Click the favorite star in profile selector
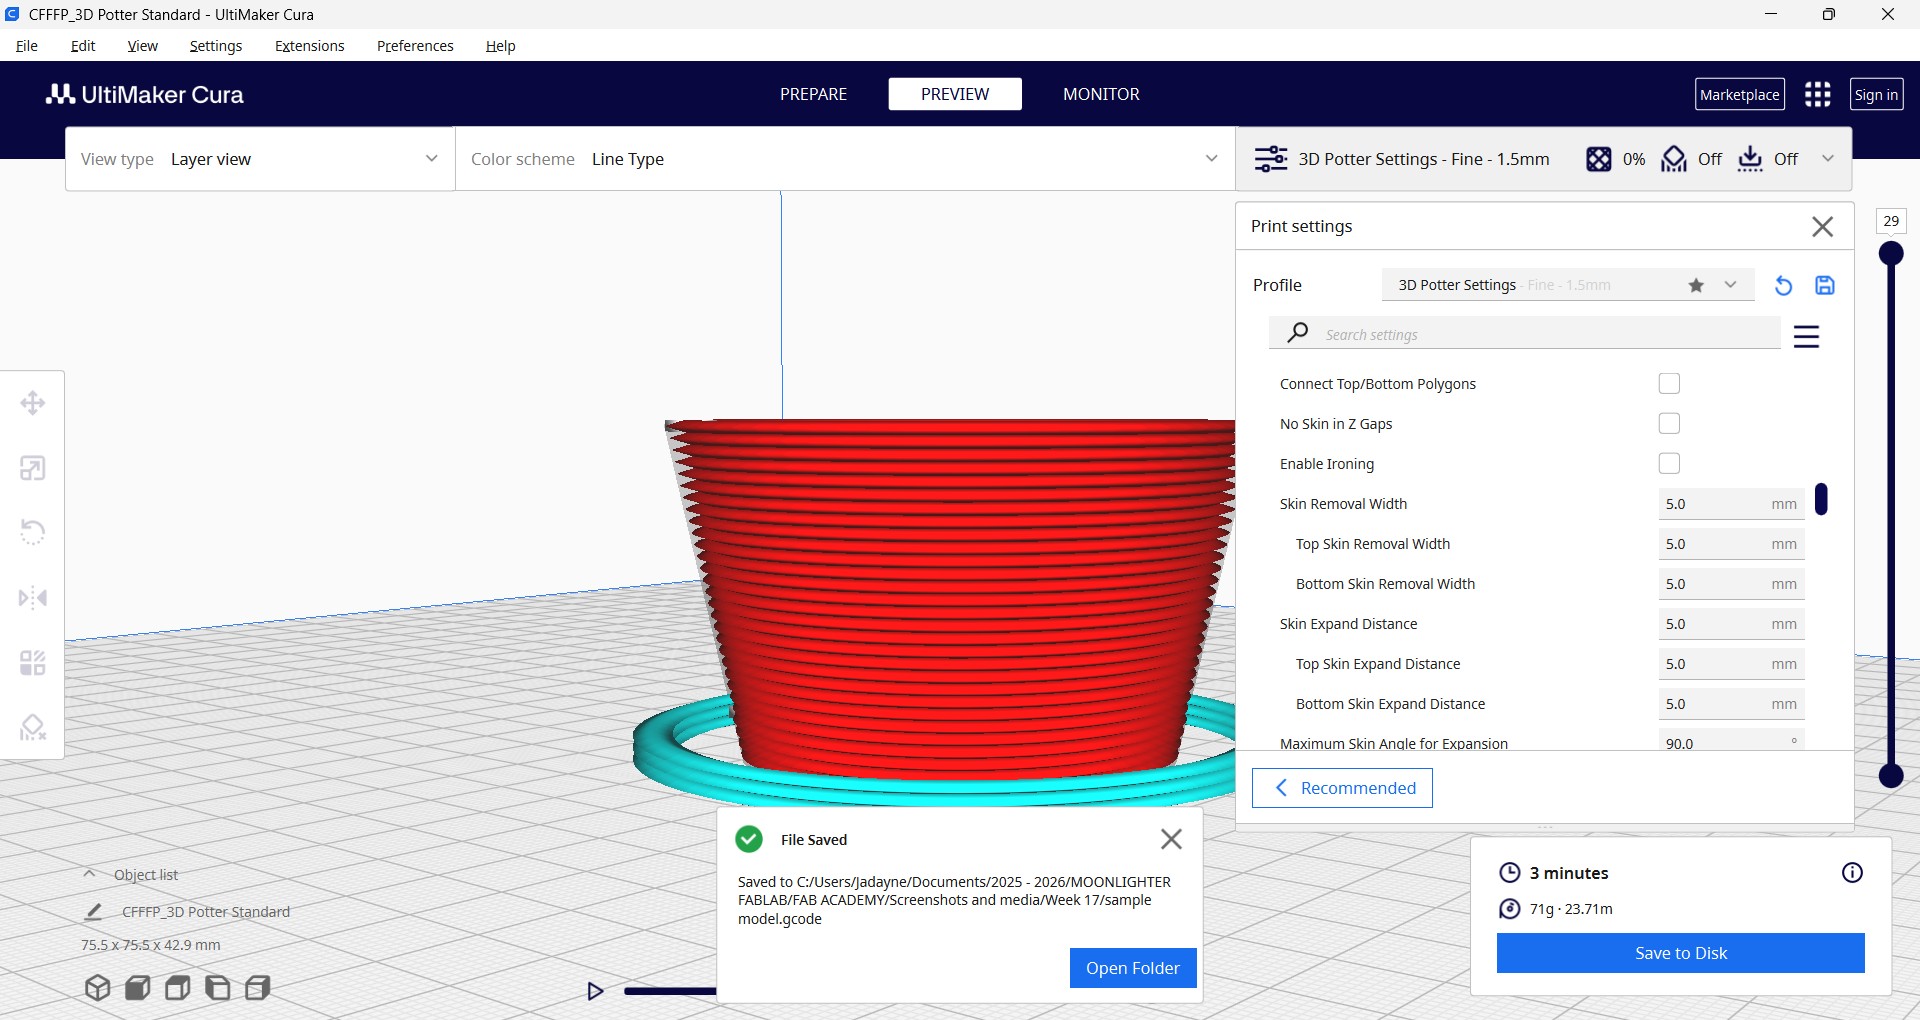 [1696, 285]
